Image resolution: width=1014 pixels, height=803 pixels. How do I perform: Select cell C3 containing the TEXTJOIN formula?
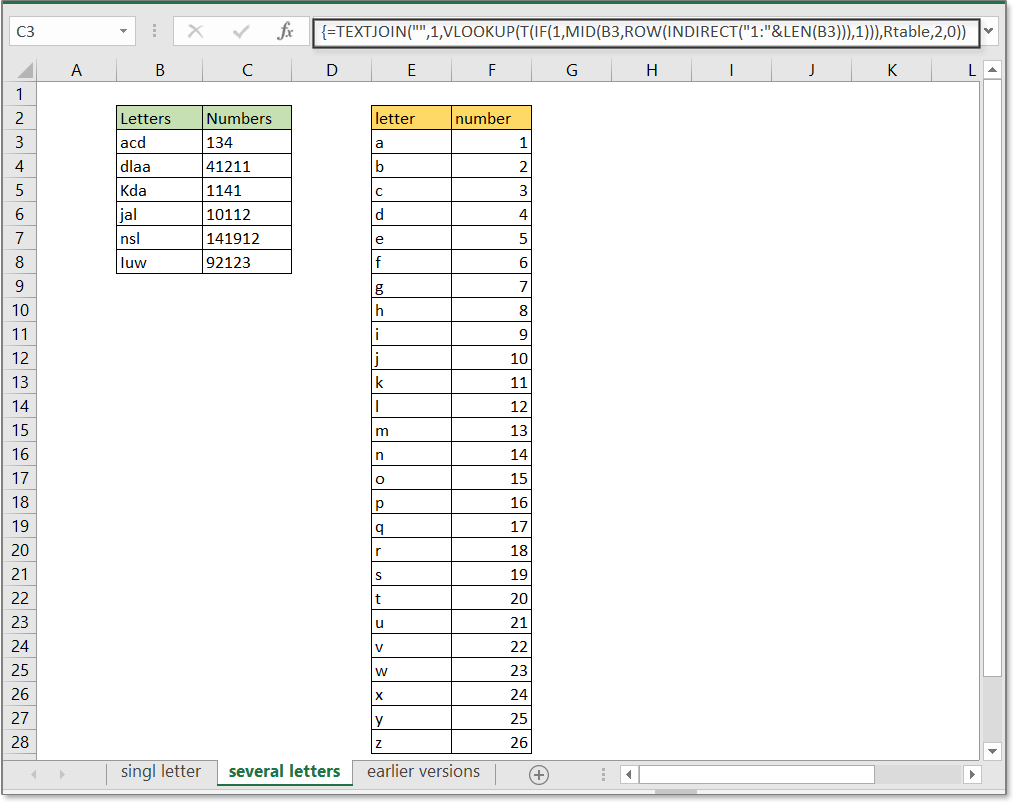[x=246, y=141]
